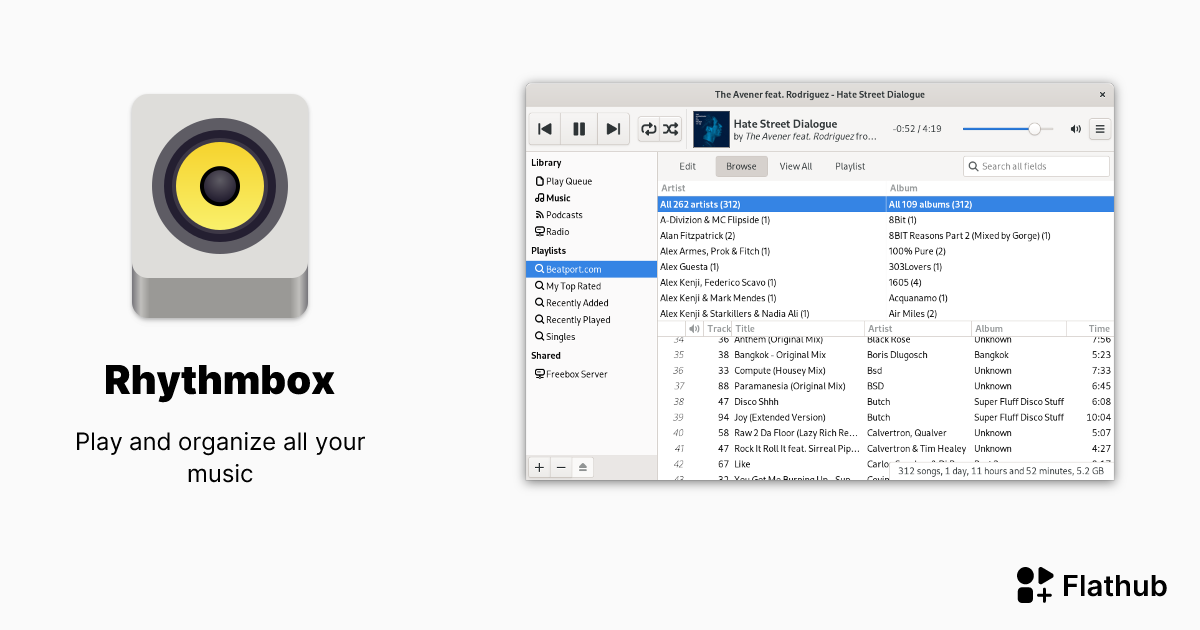This screenshot has height=630, width=1200.
Task: Switch to the Playlist tab
Action: coord(849,166)
